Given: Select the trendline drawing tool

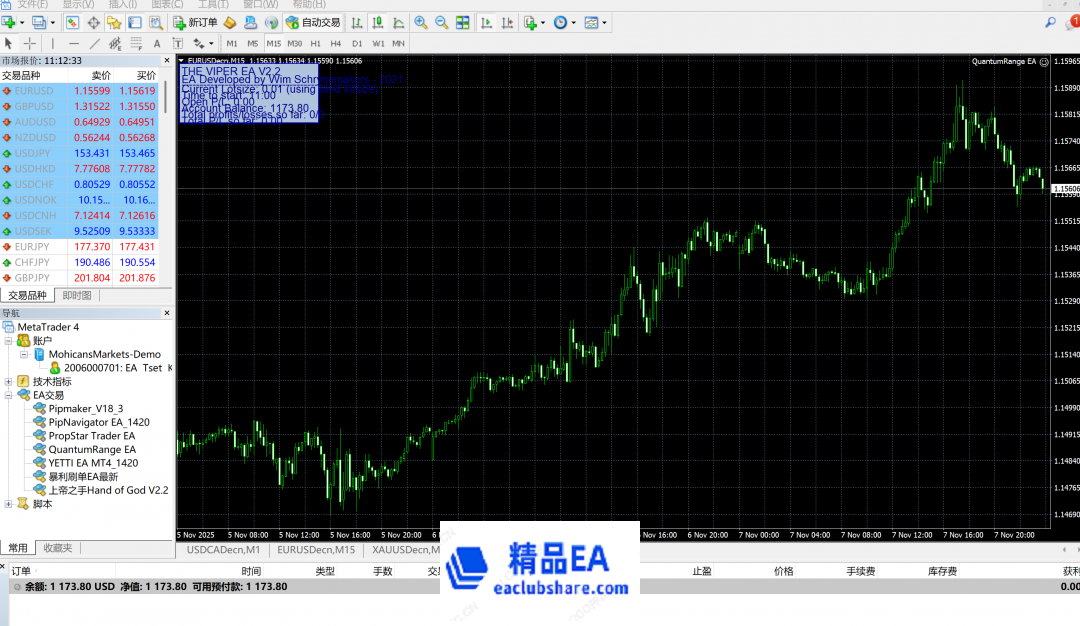Looking at the screenshot, I should [x=95, y=43].
